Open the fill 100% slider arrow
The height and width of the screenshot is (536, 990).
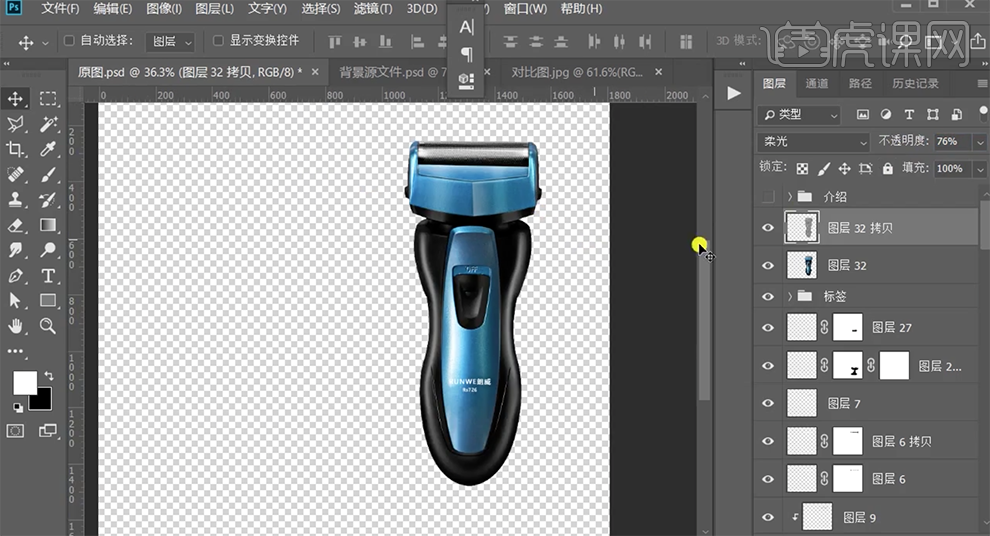(980, 169)
